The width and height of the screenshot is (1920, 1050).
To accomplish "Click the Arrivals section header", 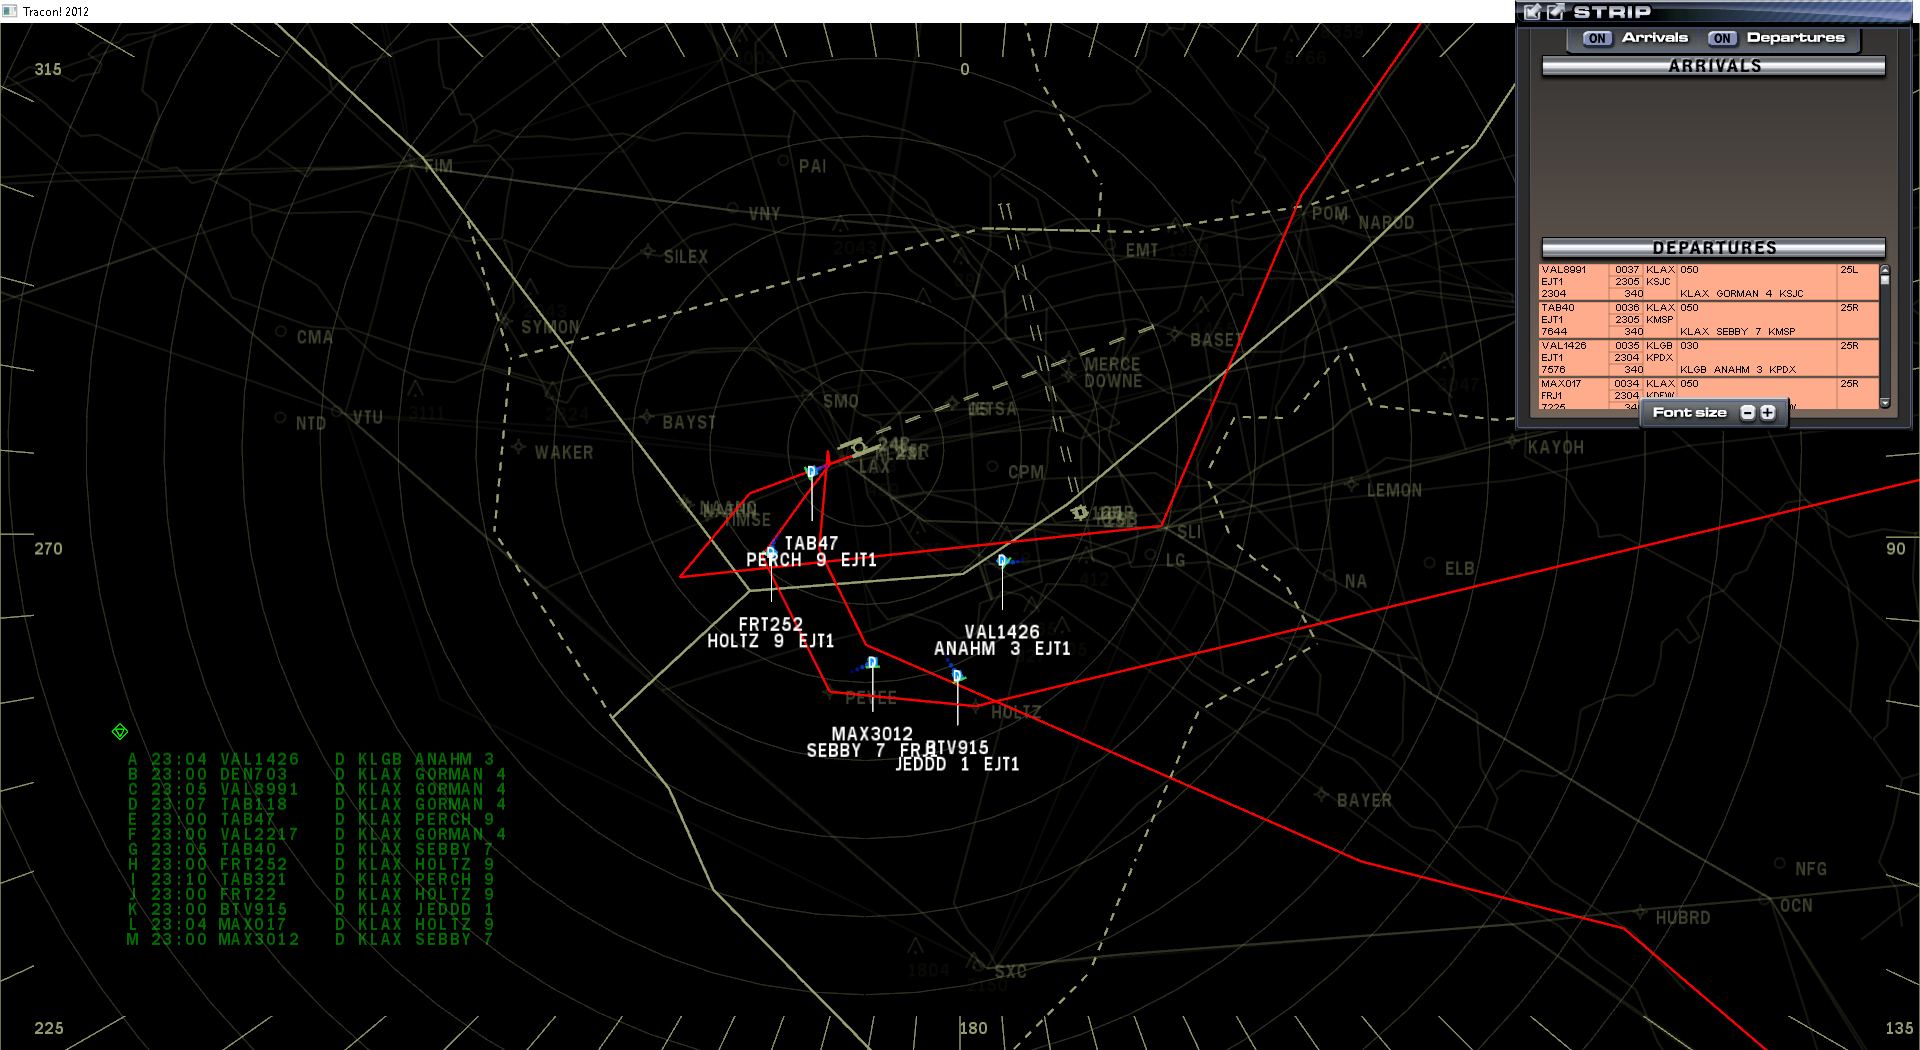I will click(1713, 66).
